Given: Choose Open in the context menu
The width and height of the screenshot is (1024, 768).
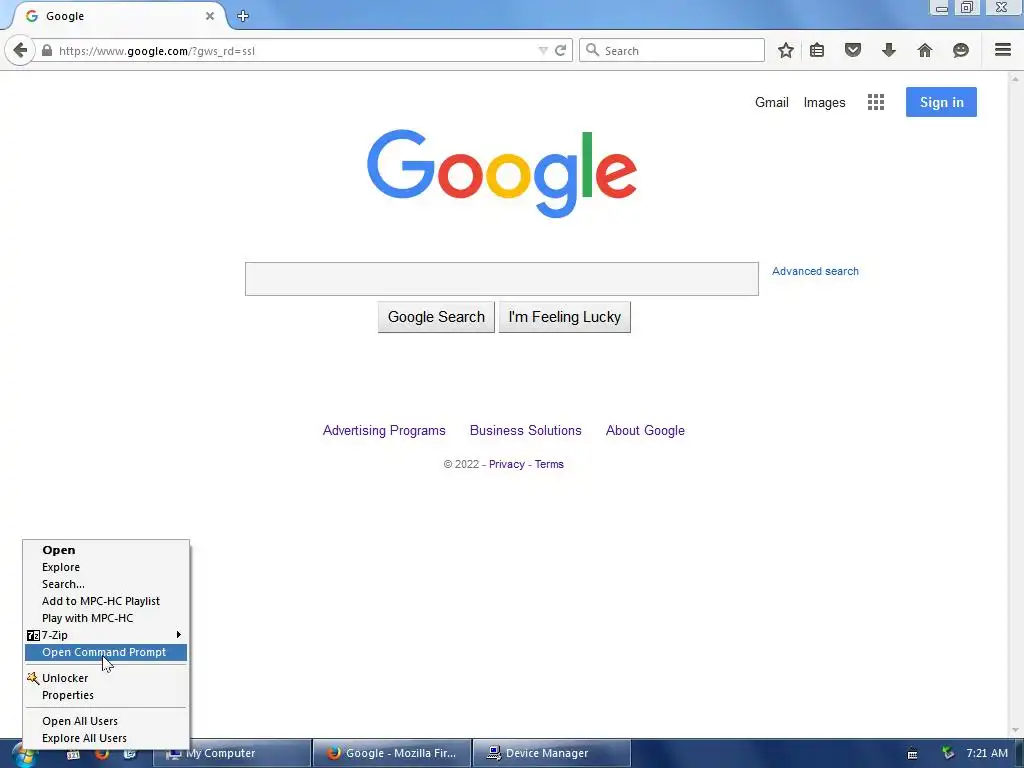Looking at the screenshot, I should 106,550.
